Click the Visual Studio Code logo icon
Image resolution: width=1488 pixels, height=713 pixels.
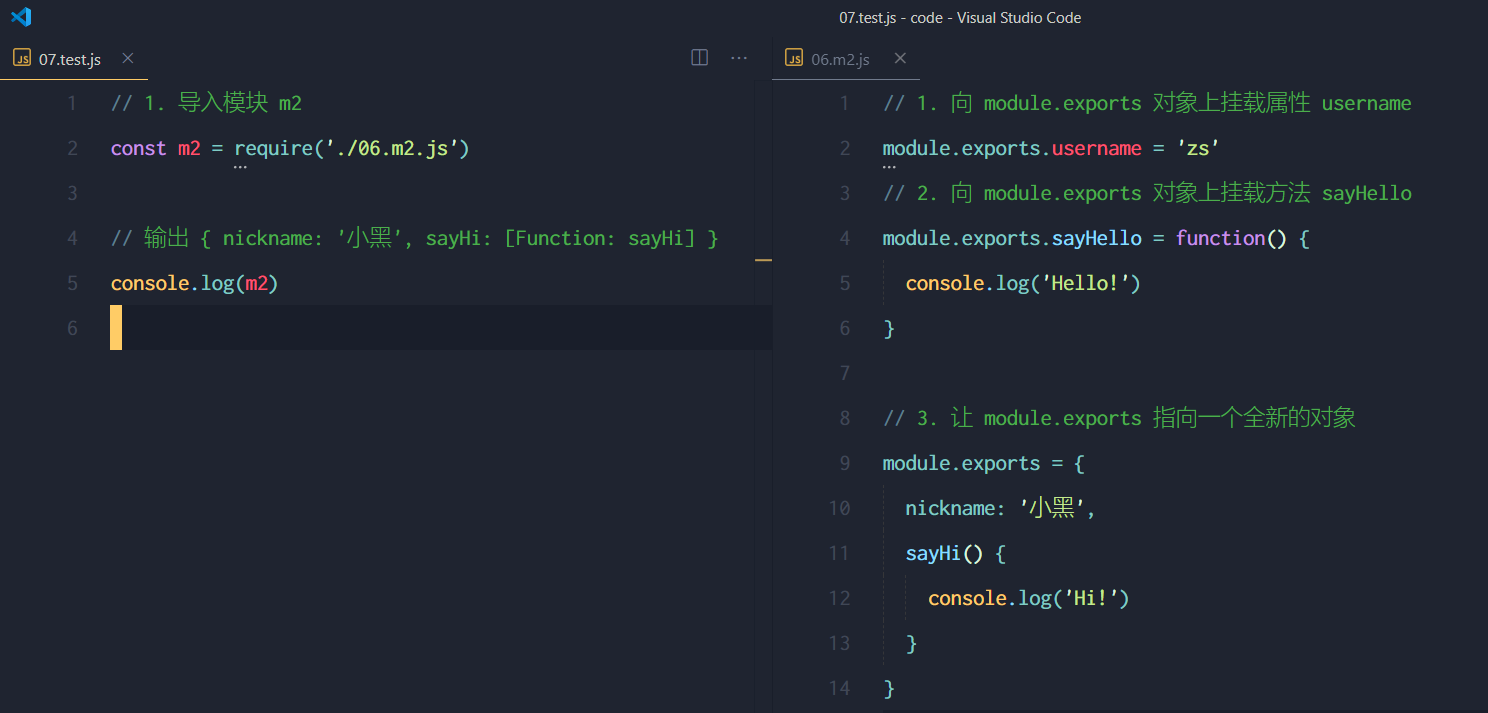(21, 17)
